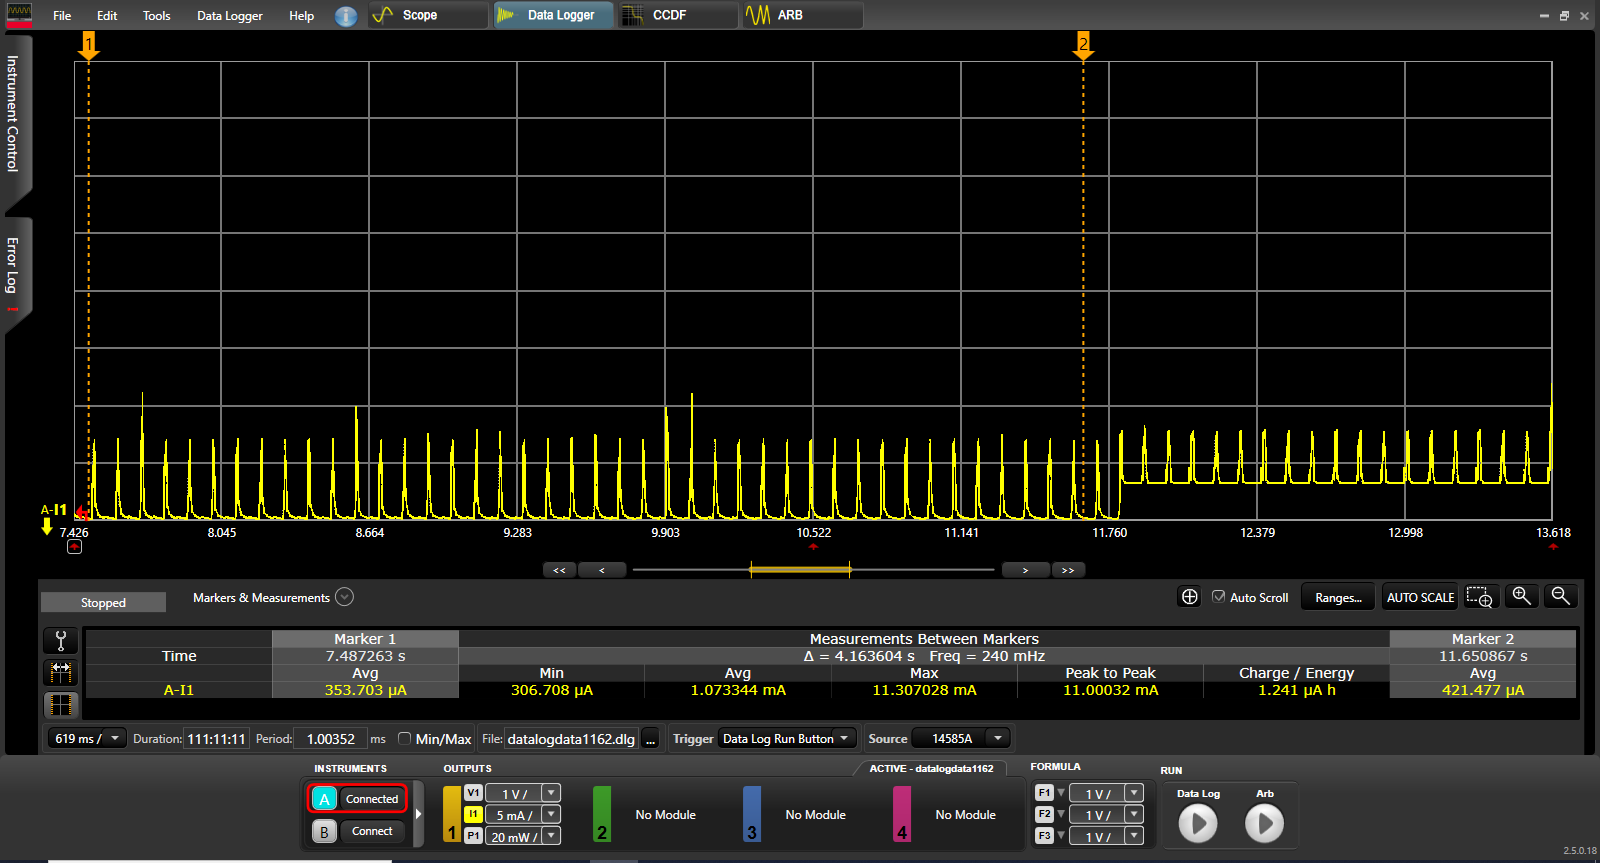
Task: Select output slot 3 blue tile
Action: [752, 814]
